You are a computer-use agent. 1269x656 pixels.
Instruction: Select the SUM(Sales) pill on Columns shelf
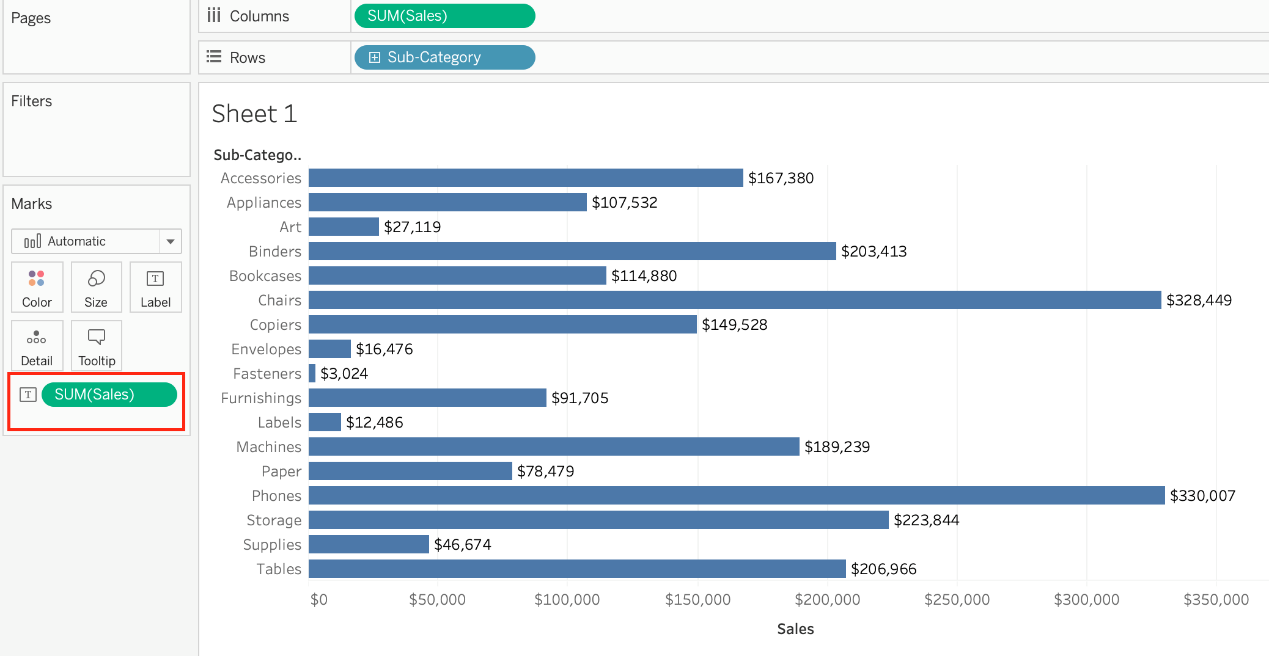(444, 16)
